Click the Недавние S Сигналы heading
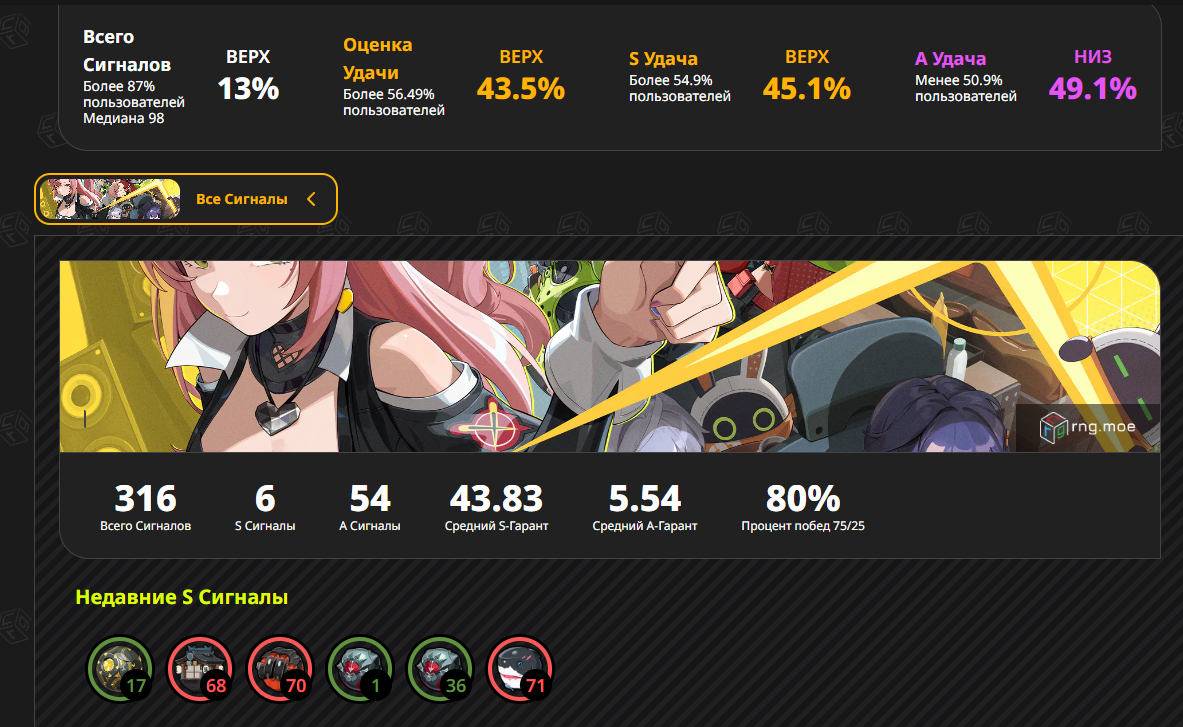The width and height of the screenshot is (1183, 727). (182, 597)
